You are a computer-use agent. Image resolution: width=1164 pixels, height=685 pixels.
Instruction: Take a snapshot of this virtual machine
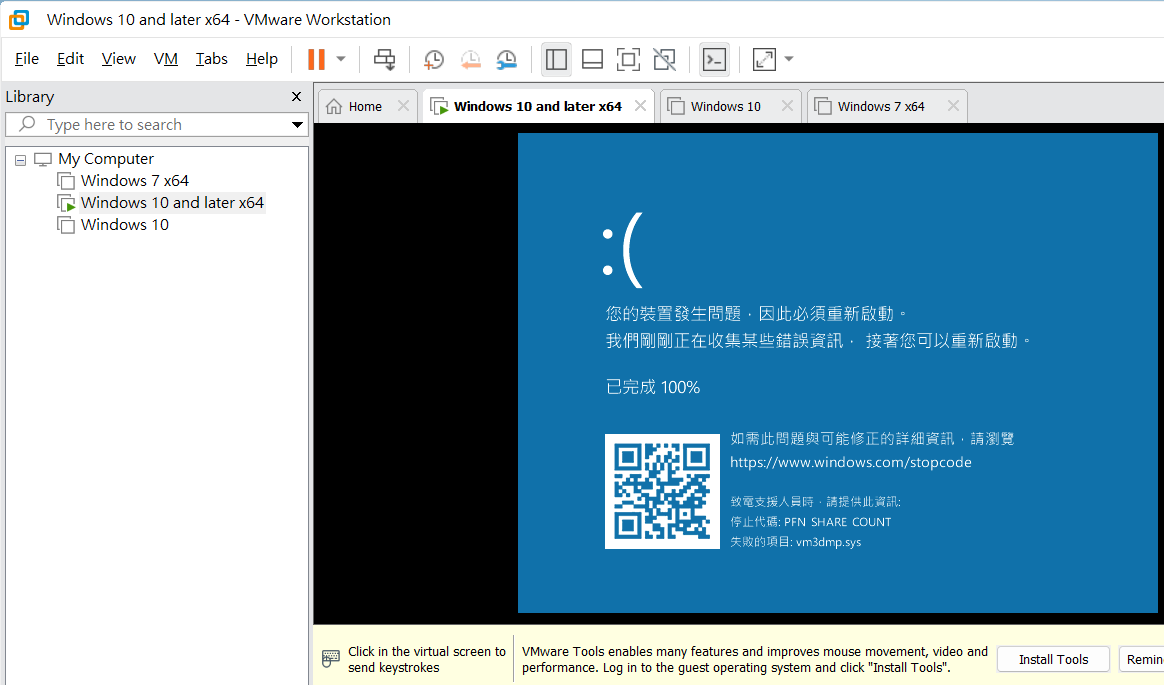tap(434, 59)
